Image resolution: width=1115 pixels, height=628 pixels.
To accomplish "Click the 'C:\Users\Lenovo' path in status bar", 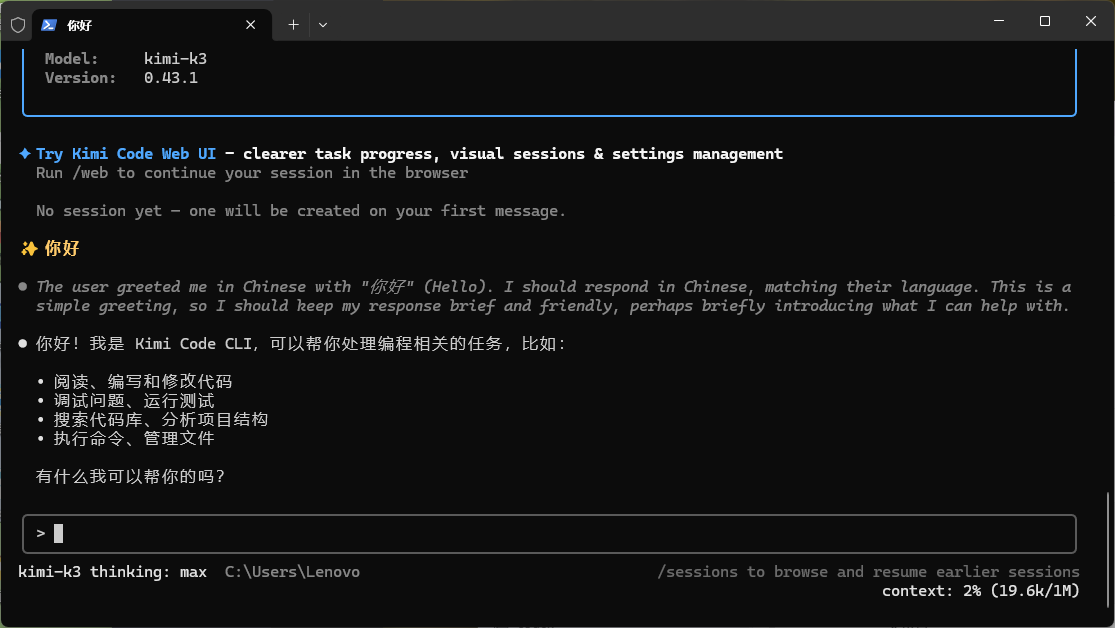I will click(292, 572).
